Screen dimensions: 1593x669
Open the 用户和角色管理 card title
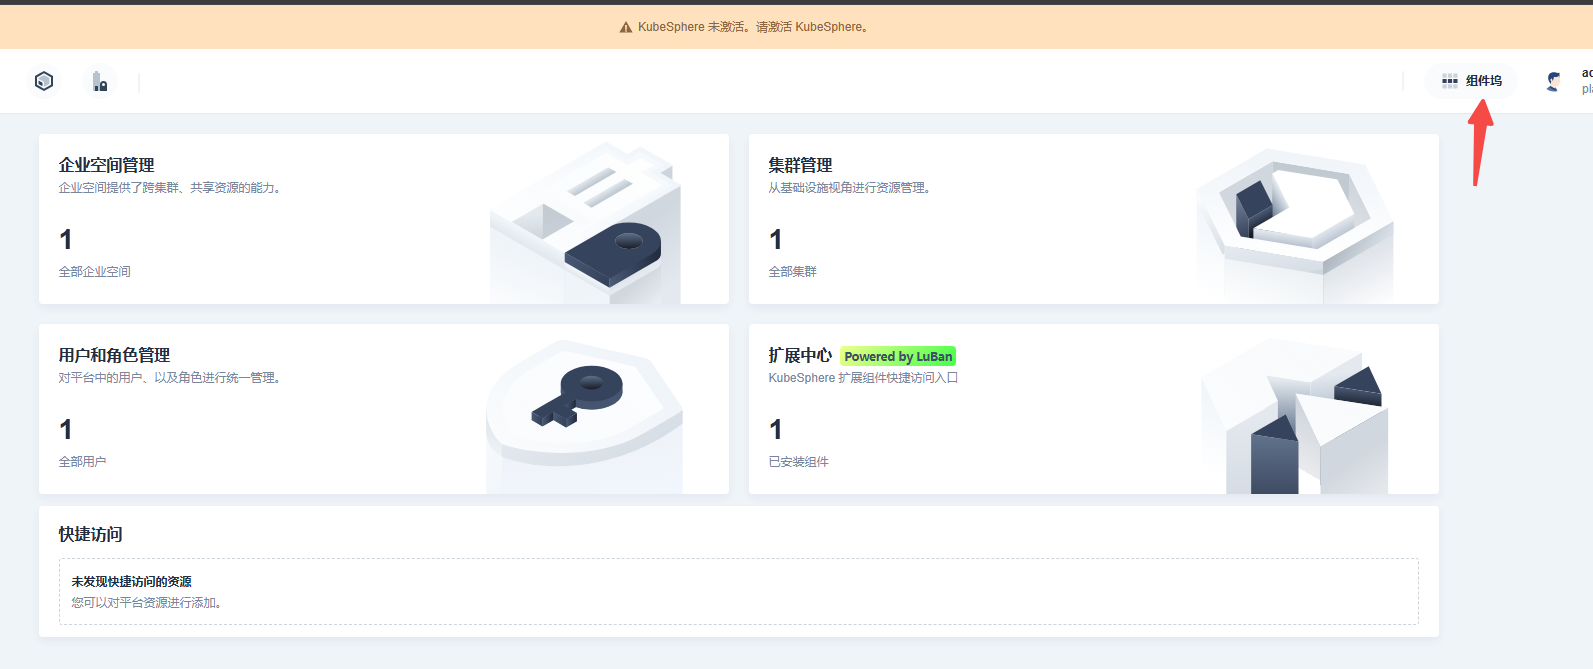point(115,355)
